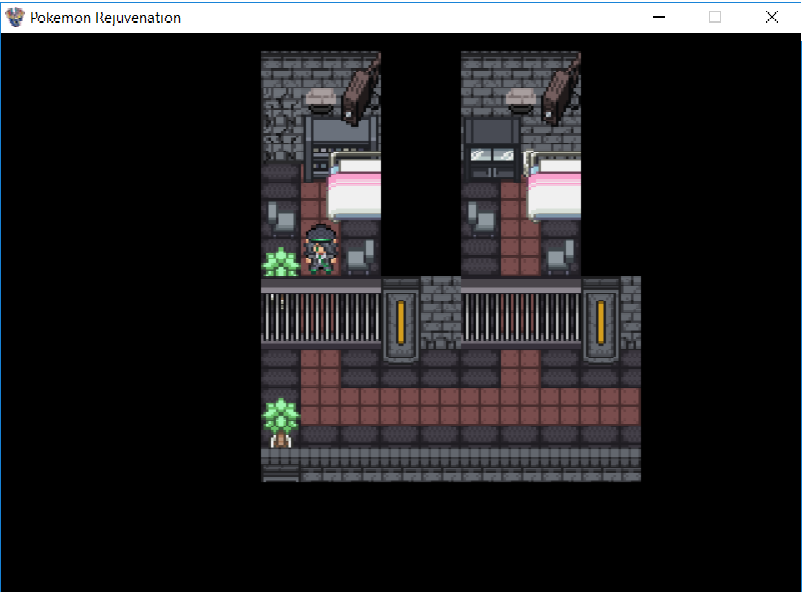Click the wall lamp in left cell
This screenshot has width=804, height=594.
click(x=321, y=101)
